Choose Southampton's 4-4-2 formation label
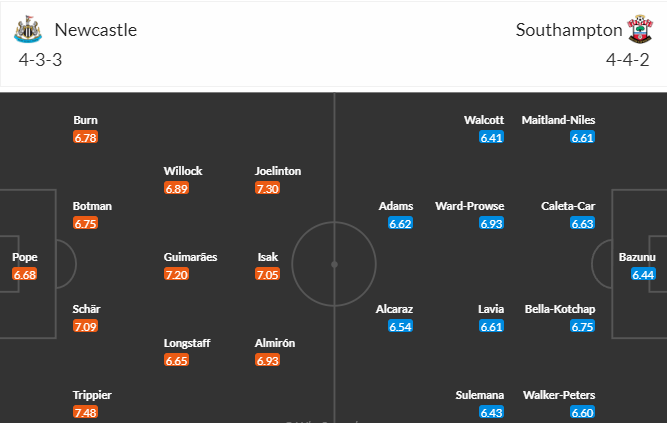The height and width of the screenshot is (423, 667). [627, 60]
